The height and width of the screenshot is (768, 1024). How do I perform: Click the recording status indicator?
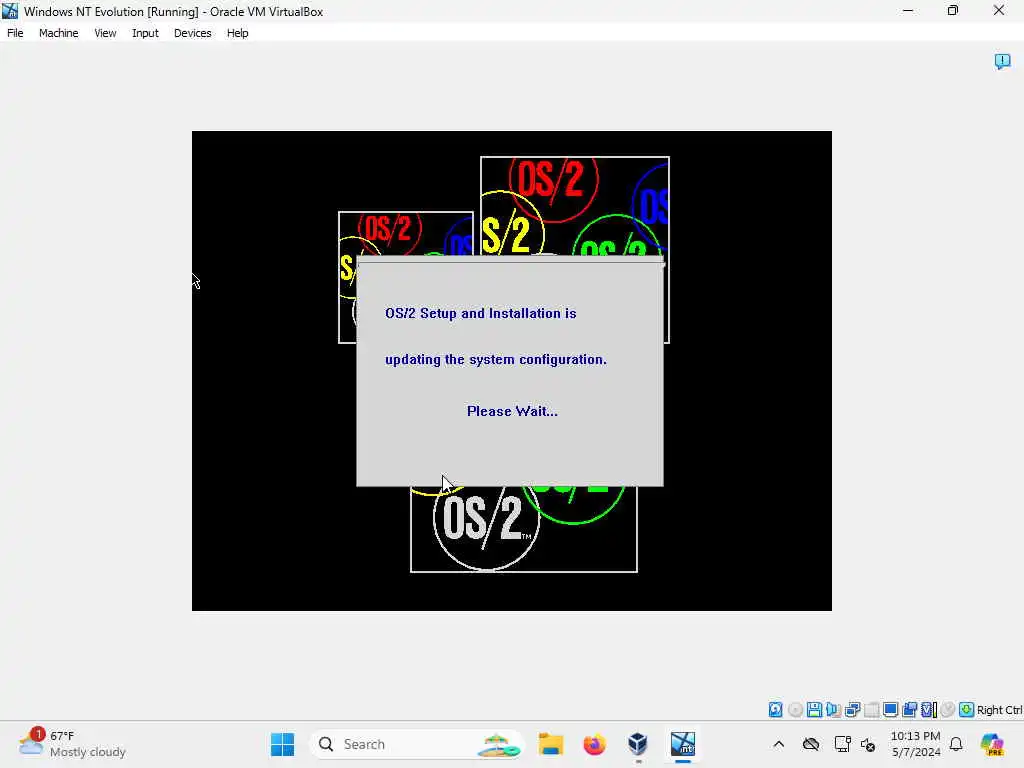(909, 709)
